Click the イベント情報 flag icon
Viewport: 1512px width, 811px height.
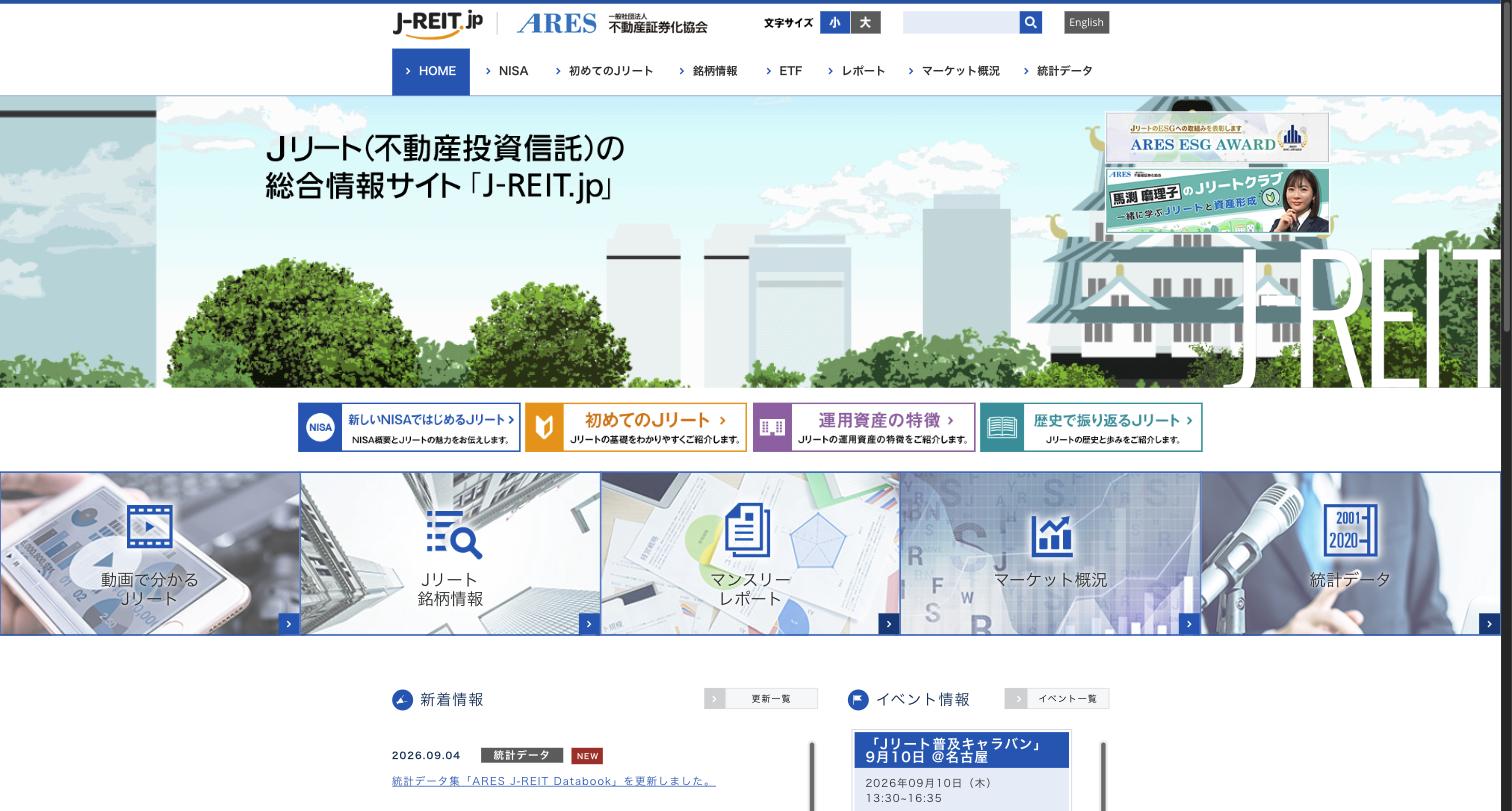[x=858, y=700]
